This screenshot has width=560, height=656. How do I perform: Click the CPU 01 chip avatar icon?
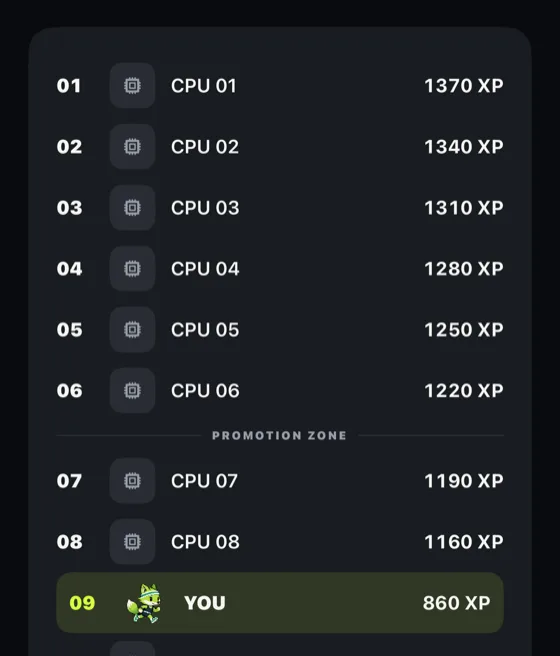tap(132, 86)
